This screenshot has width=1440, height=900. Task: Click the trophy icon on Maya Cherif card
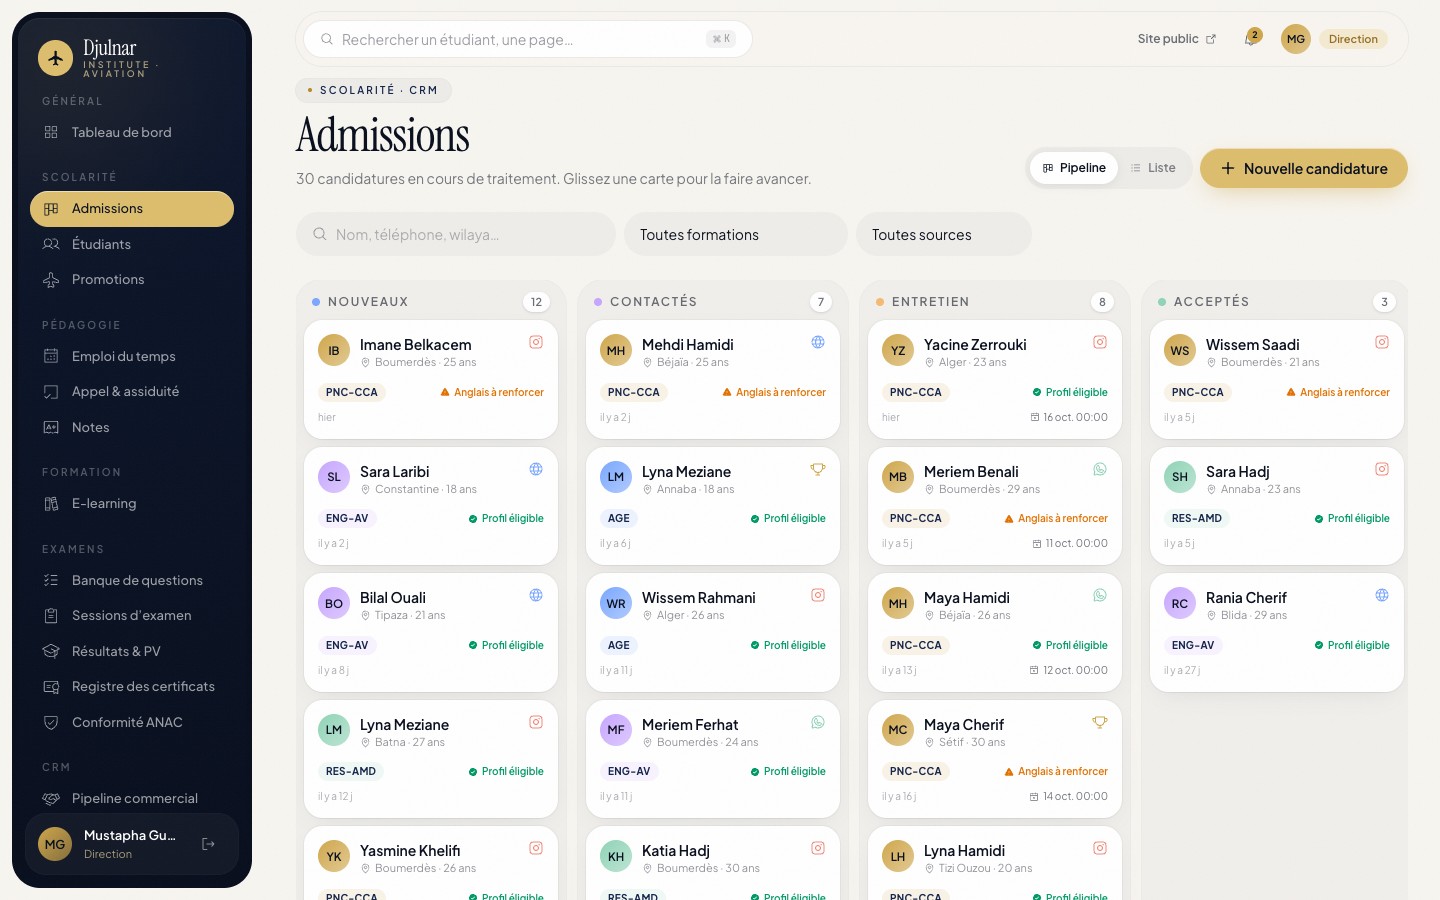(1100, 722)
